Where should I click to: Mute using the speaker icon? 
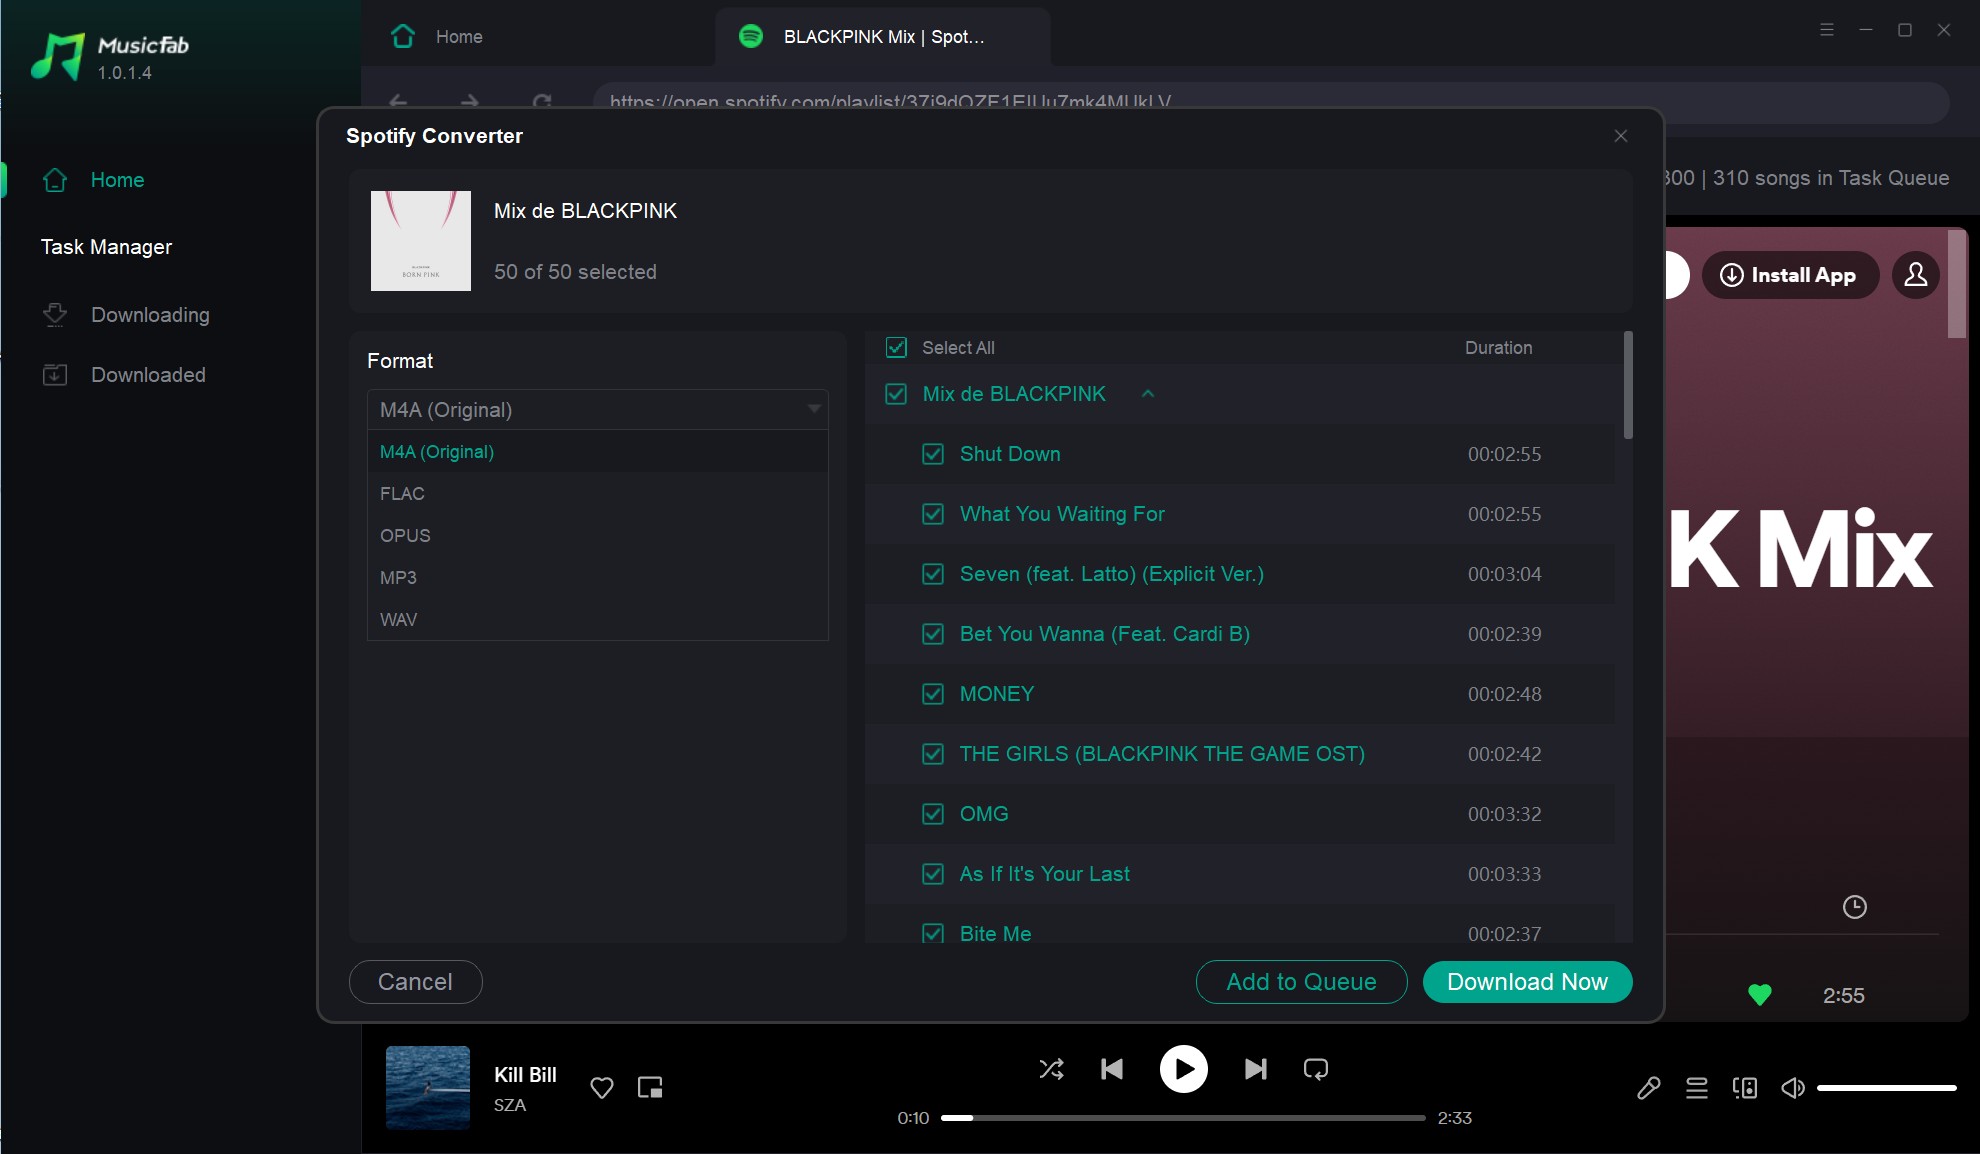(1793, 1088)
